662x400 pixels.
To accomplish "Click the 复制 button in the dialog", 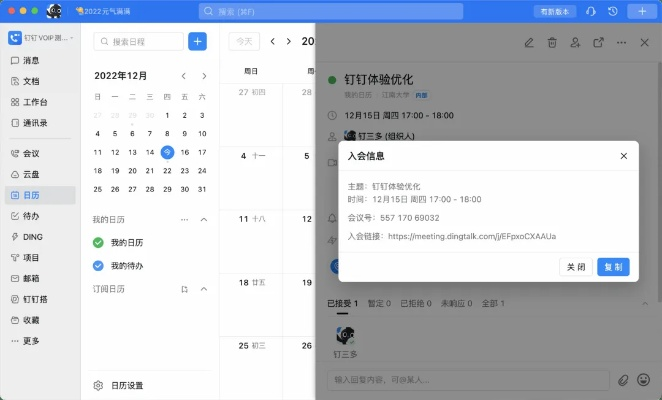I will click(x=613, y=267).
